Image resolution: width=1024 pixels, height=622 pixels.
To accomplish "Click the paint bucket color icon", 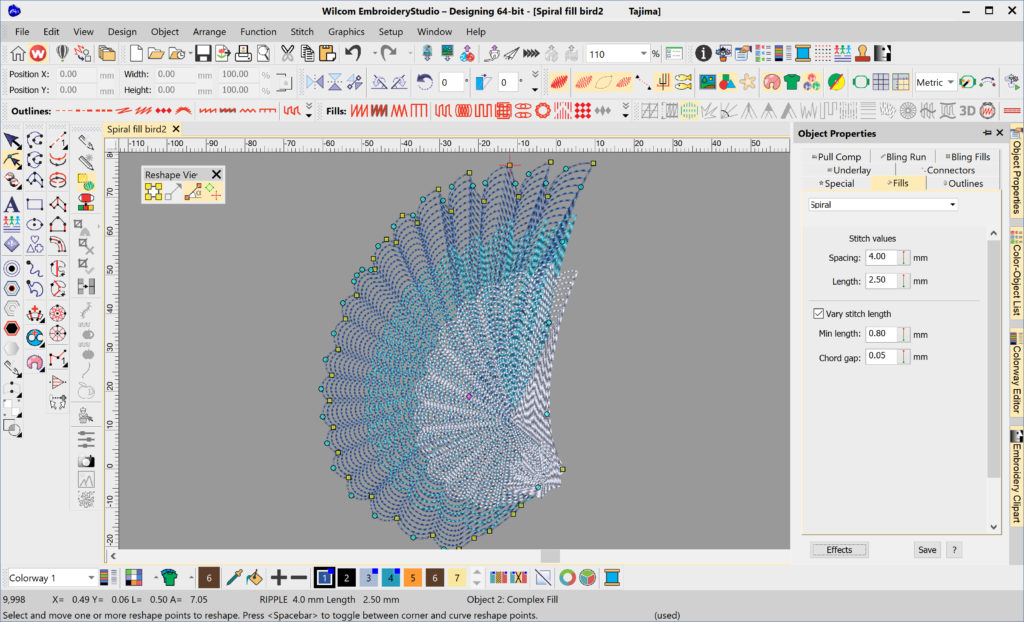I will click(x=254, y=577).
